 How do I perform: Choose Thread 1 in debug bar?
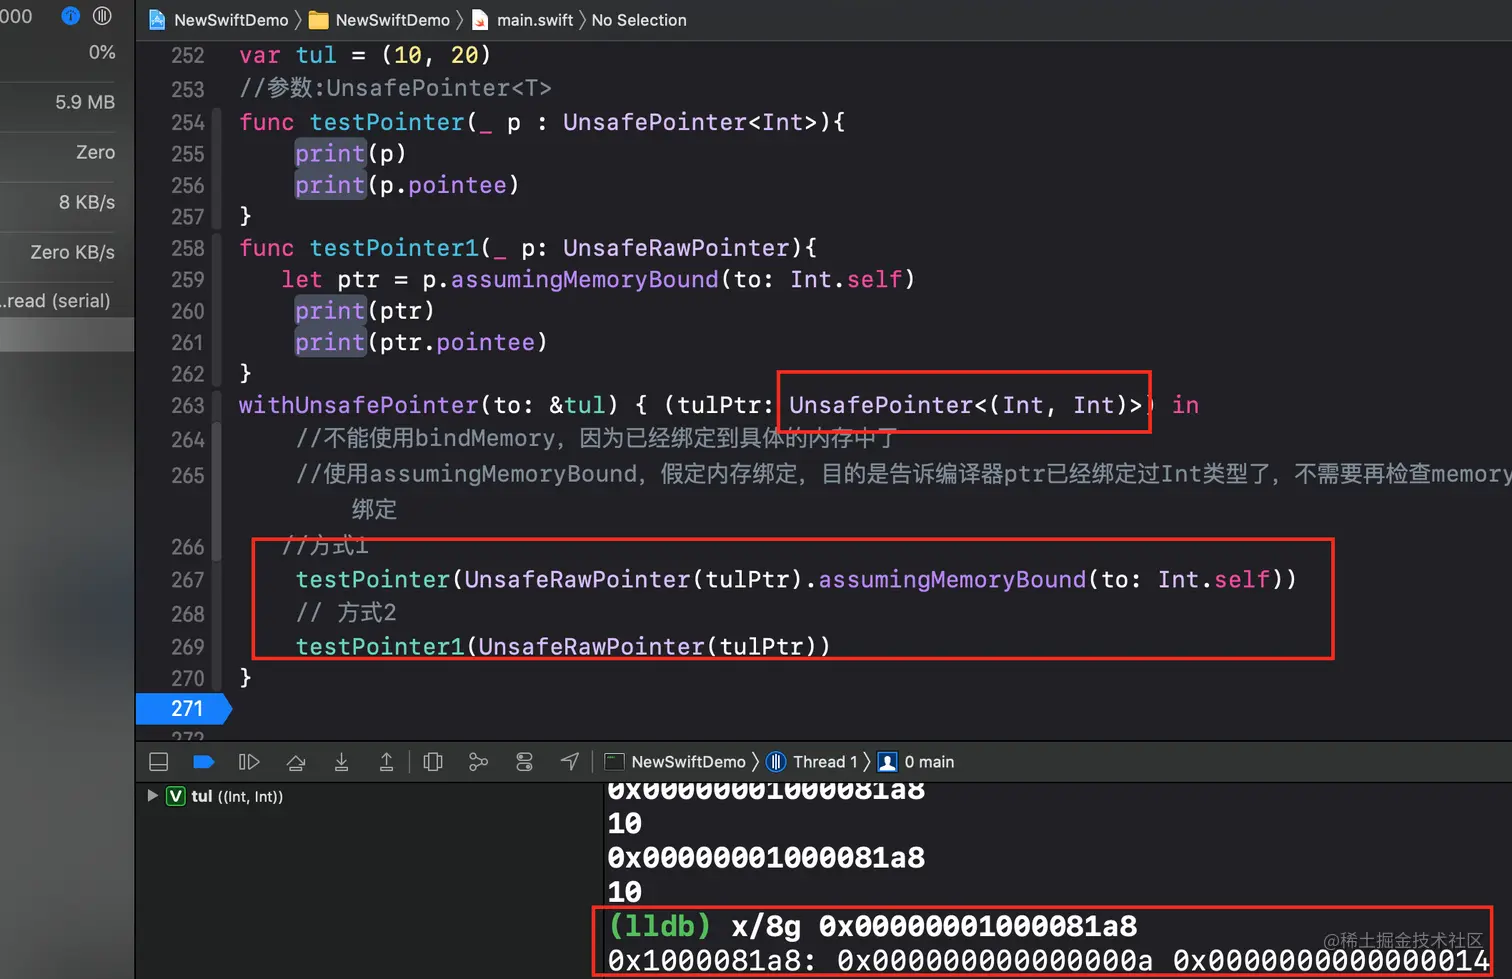point(812,762)
